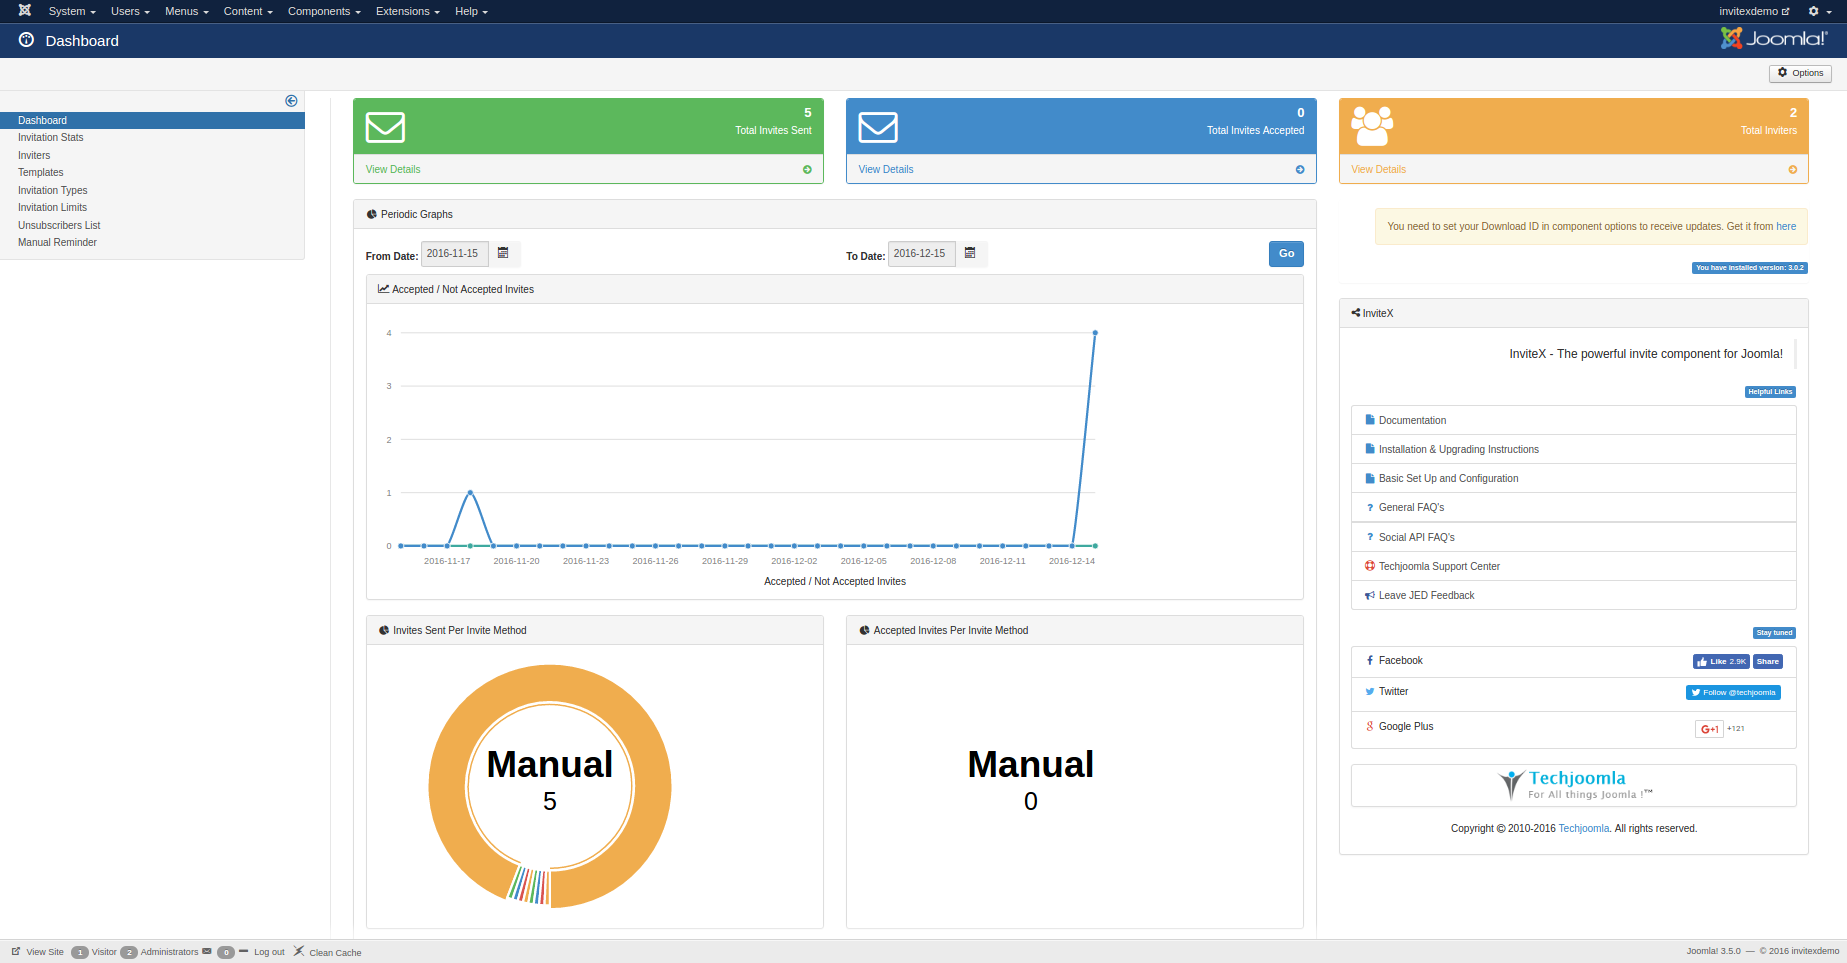Expand the Extensions dropdown menu
This screenshot has height=963, width=1847.
pos(407,11)
